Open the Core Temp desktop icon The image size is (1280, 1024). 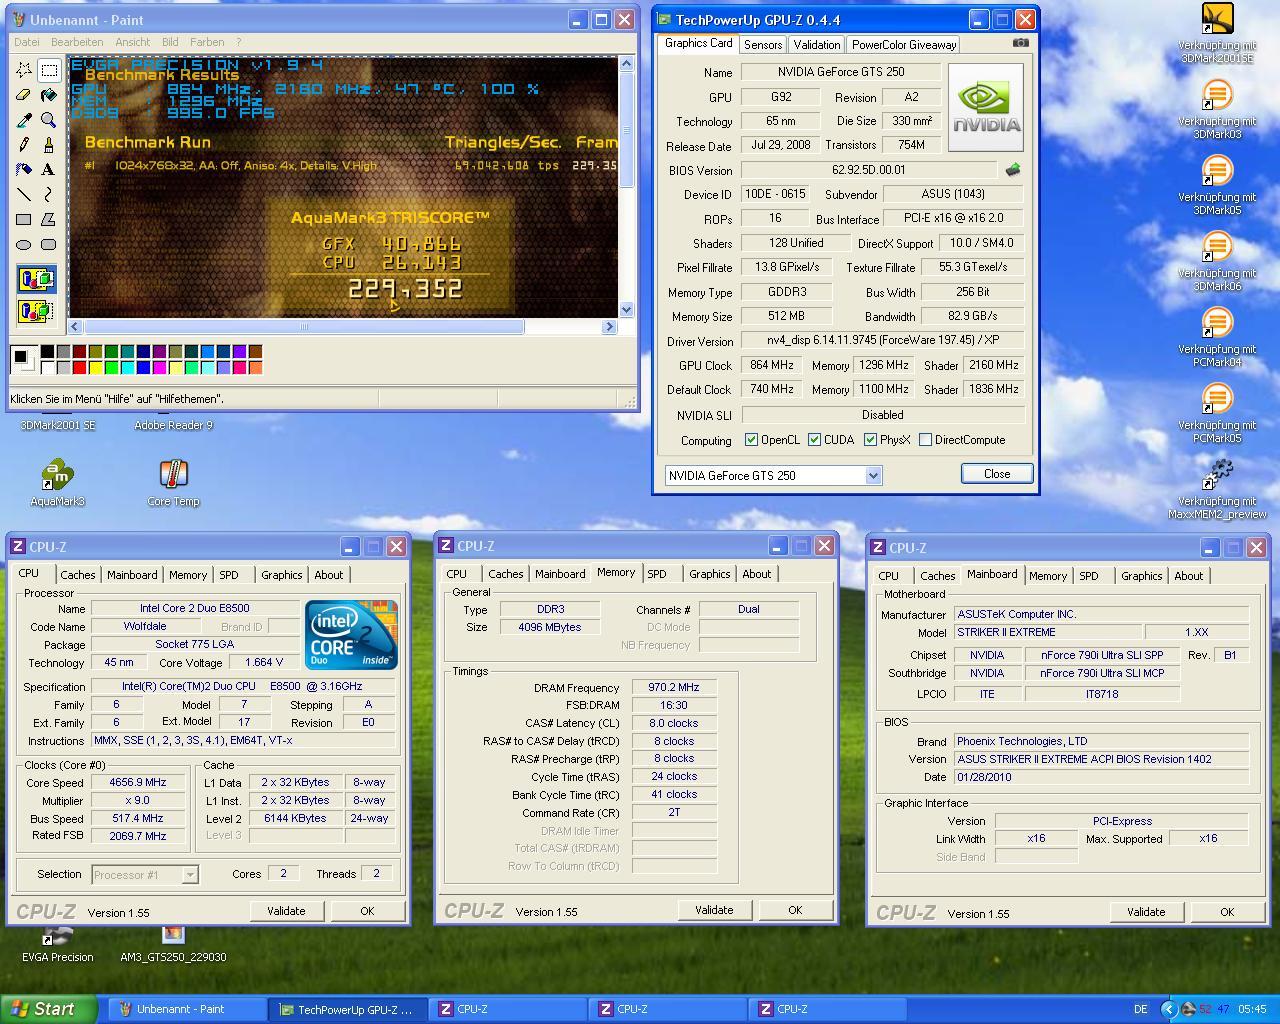(x=173, y=483)
